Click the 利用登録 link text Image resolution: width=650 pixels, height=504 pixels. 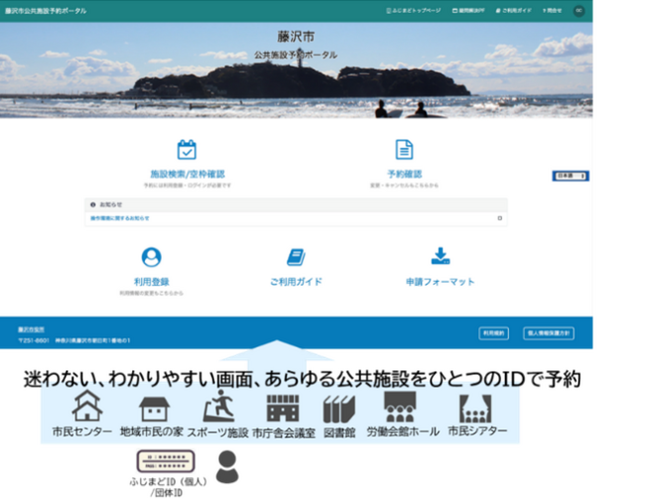coord(151,282)
